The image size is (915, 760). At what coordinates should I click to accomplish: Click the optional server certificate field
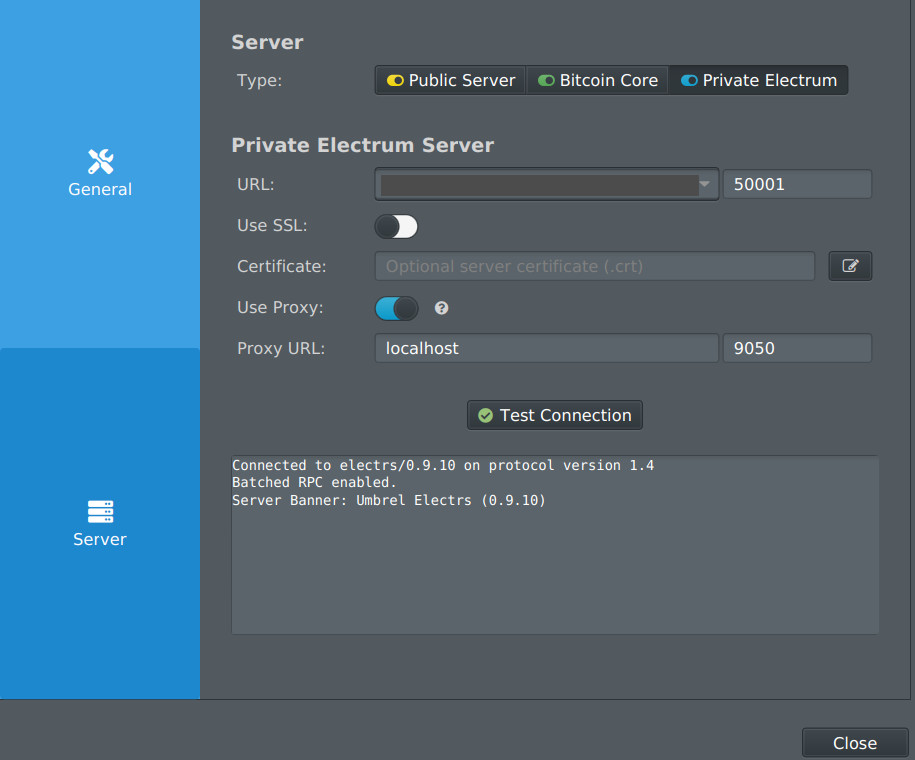tap(594, 266)
